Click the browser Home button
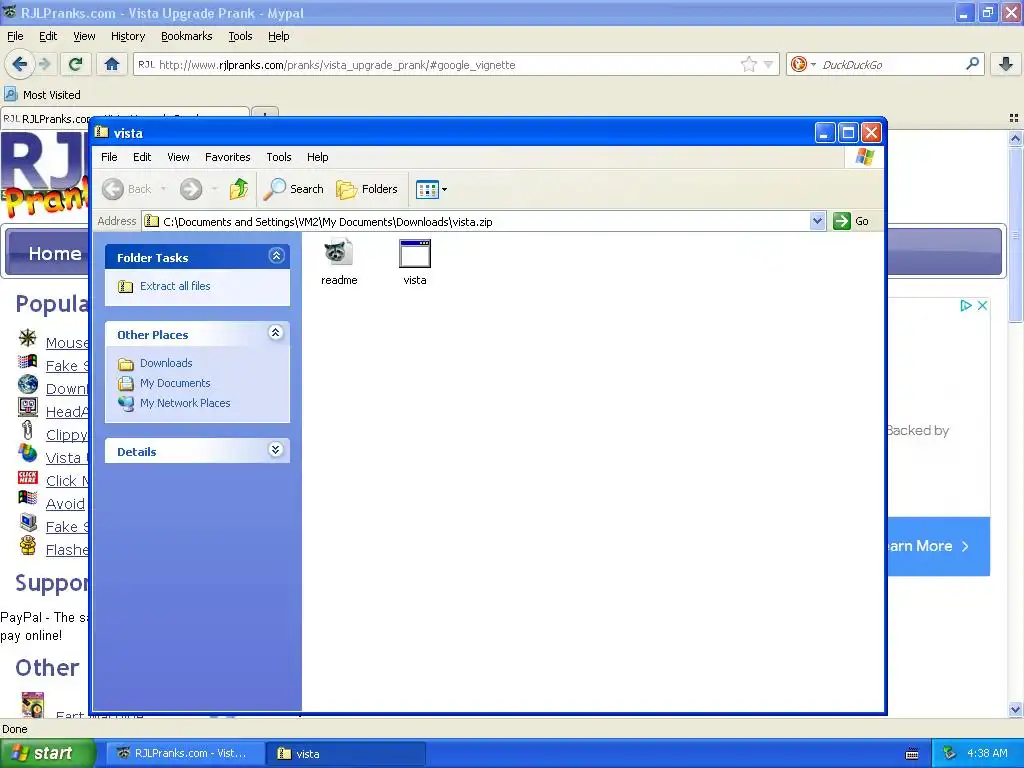The width and height of the screenshot is (1024, 768). [x=112, y=64]
